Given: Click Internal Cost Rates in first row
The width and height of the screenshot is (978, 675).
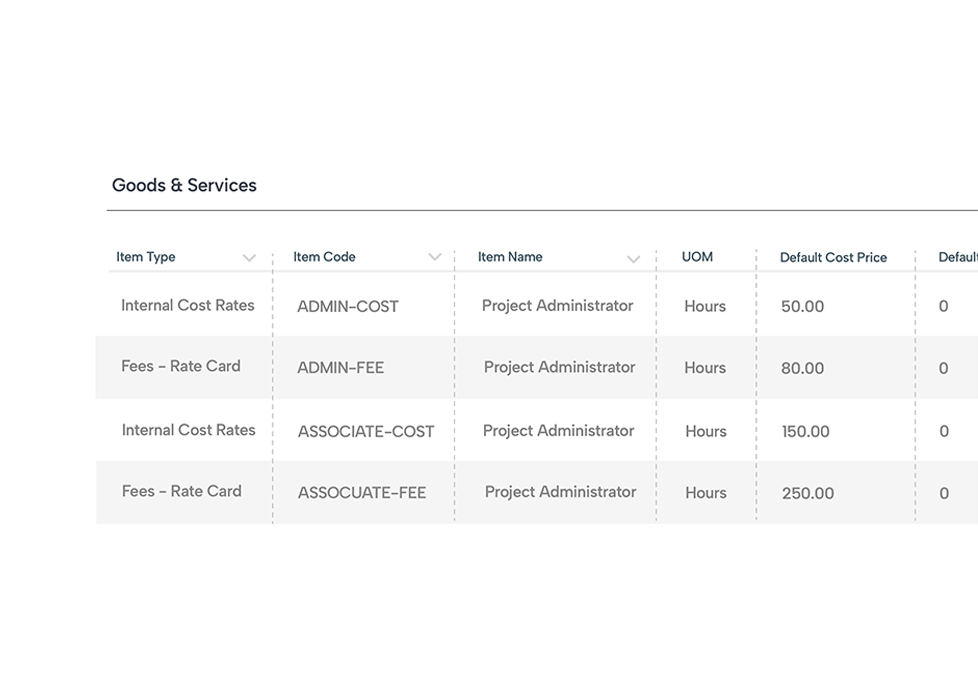Looking at the screenshot, I should click(188, 306).
